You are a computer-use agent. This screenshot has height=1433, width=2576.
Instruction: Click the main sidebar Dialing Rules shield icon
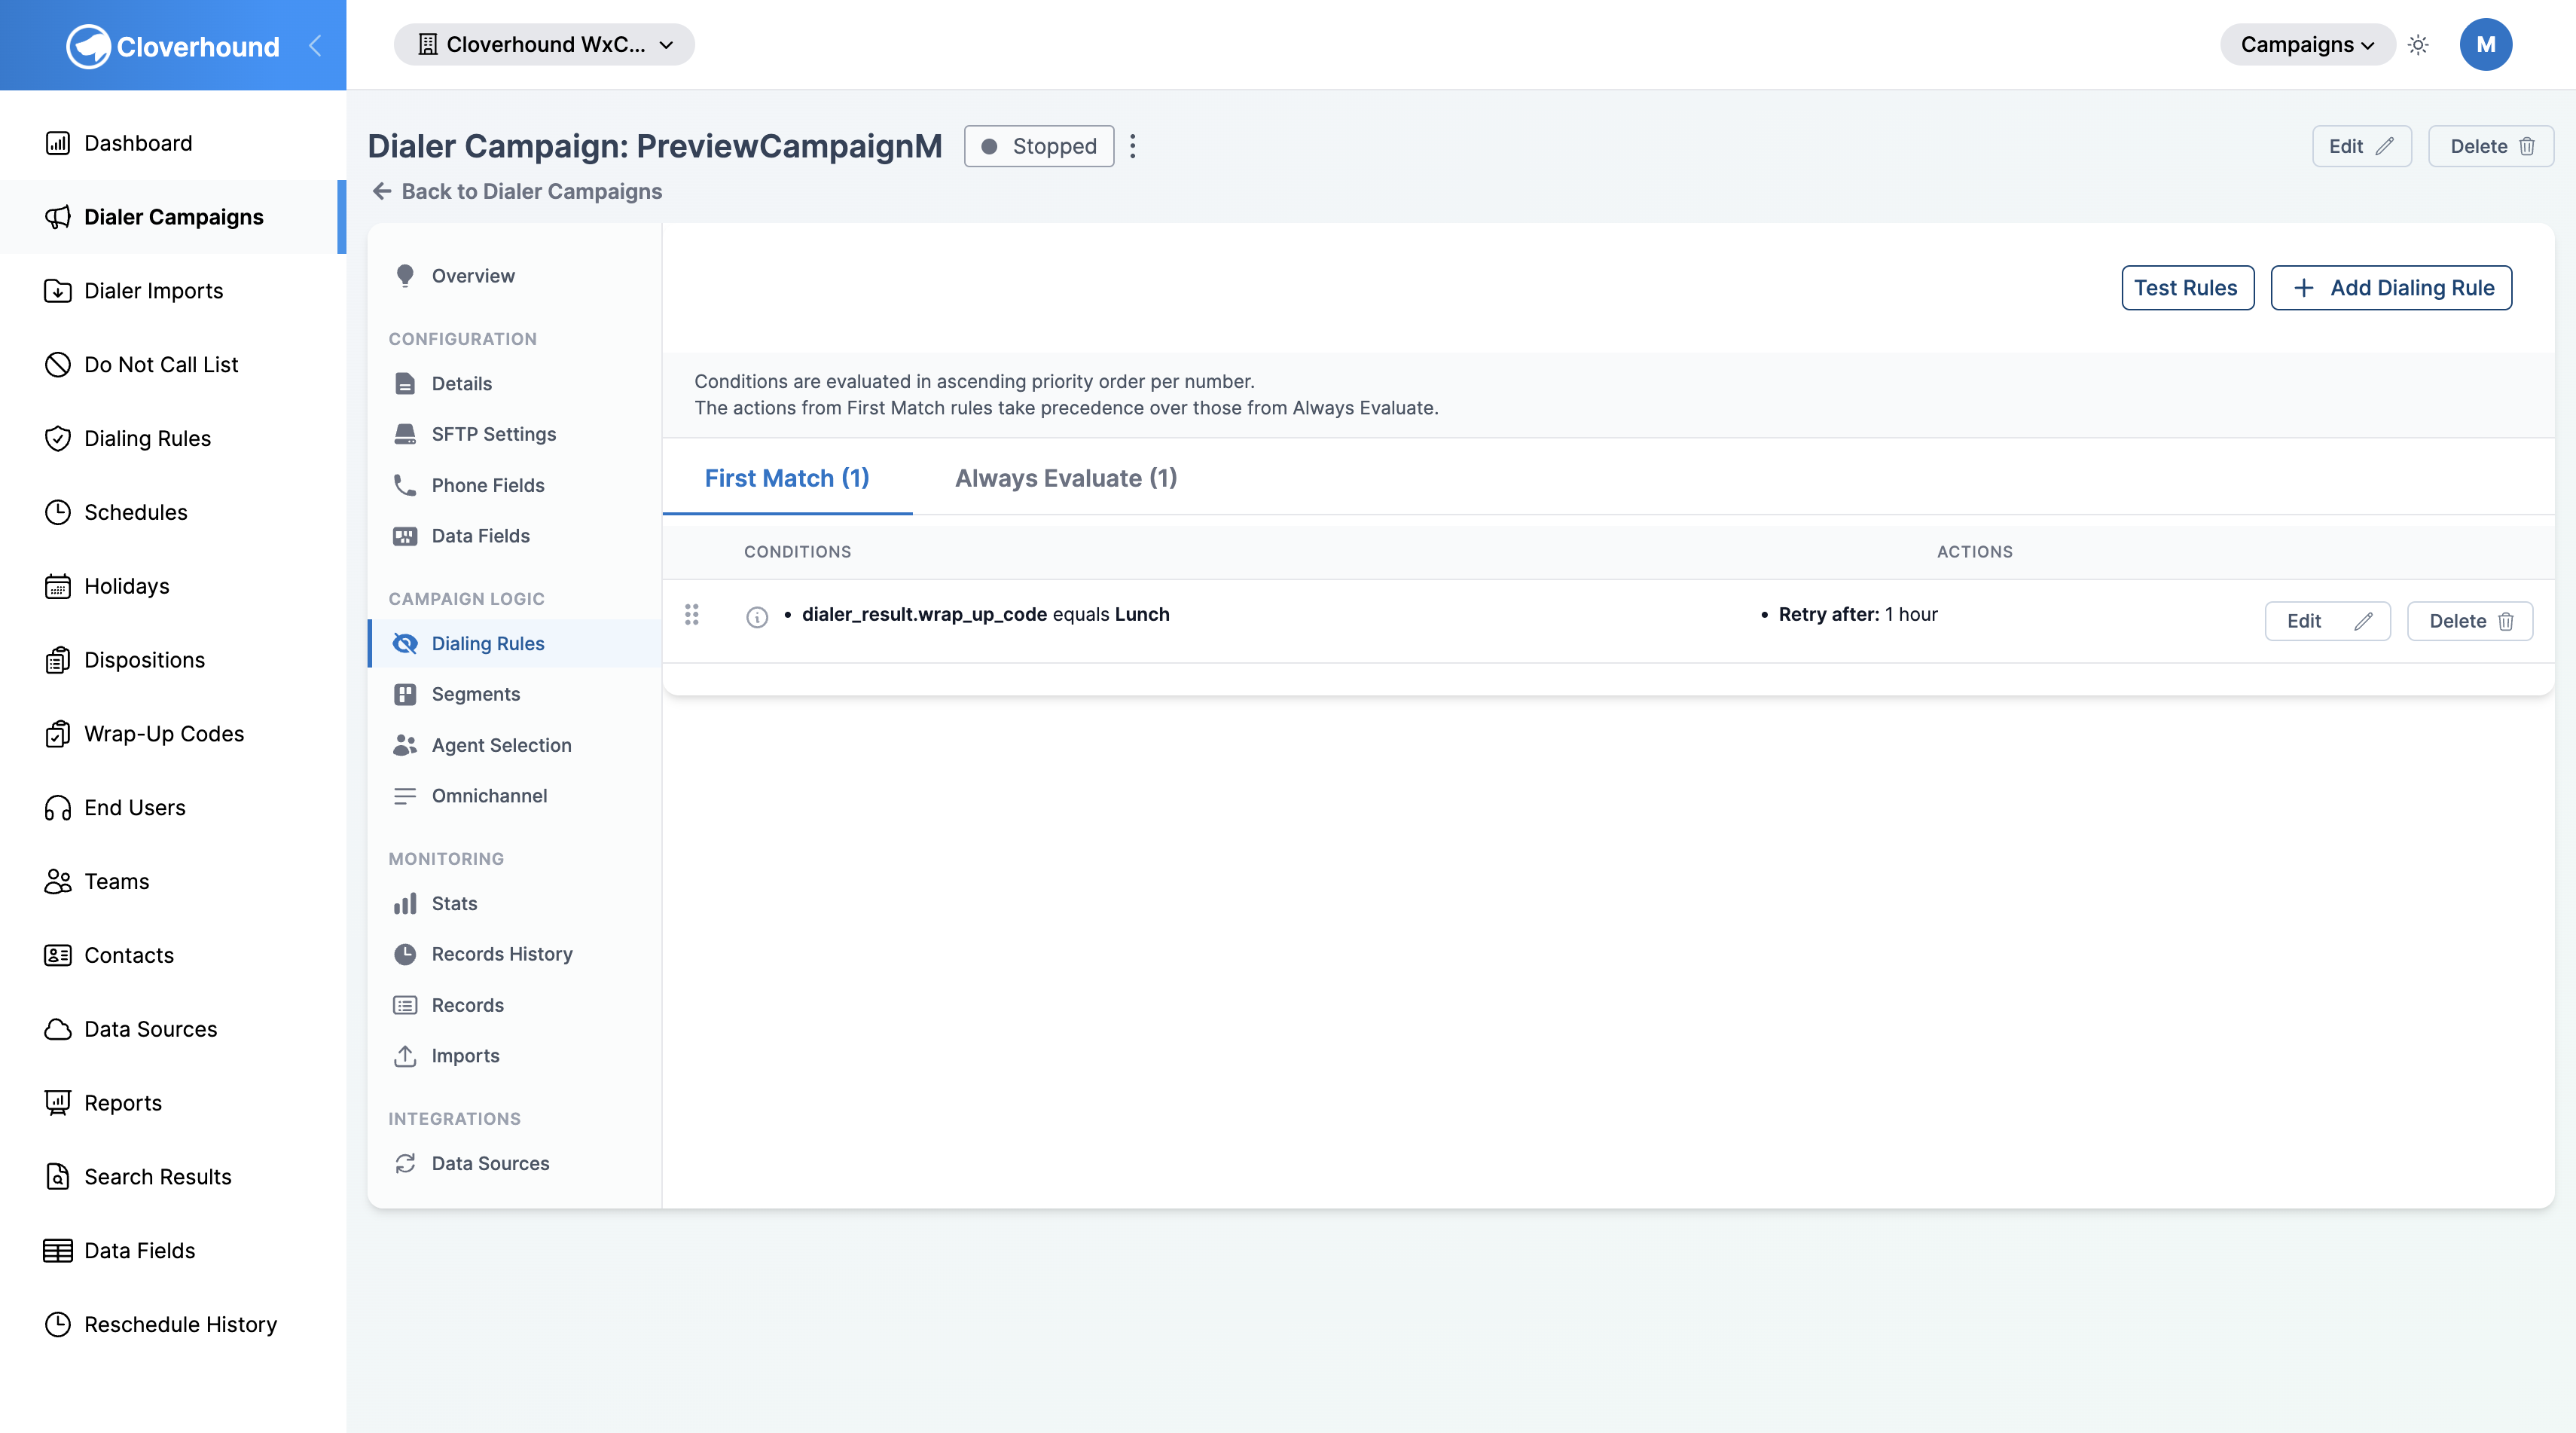coord(58,439)
